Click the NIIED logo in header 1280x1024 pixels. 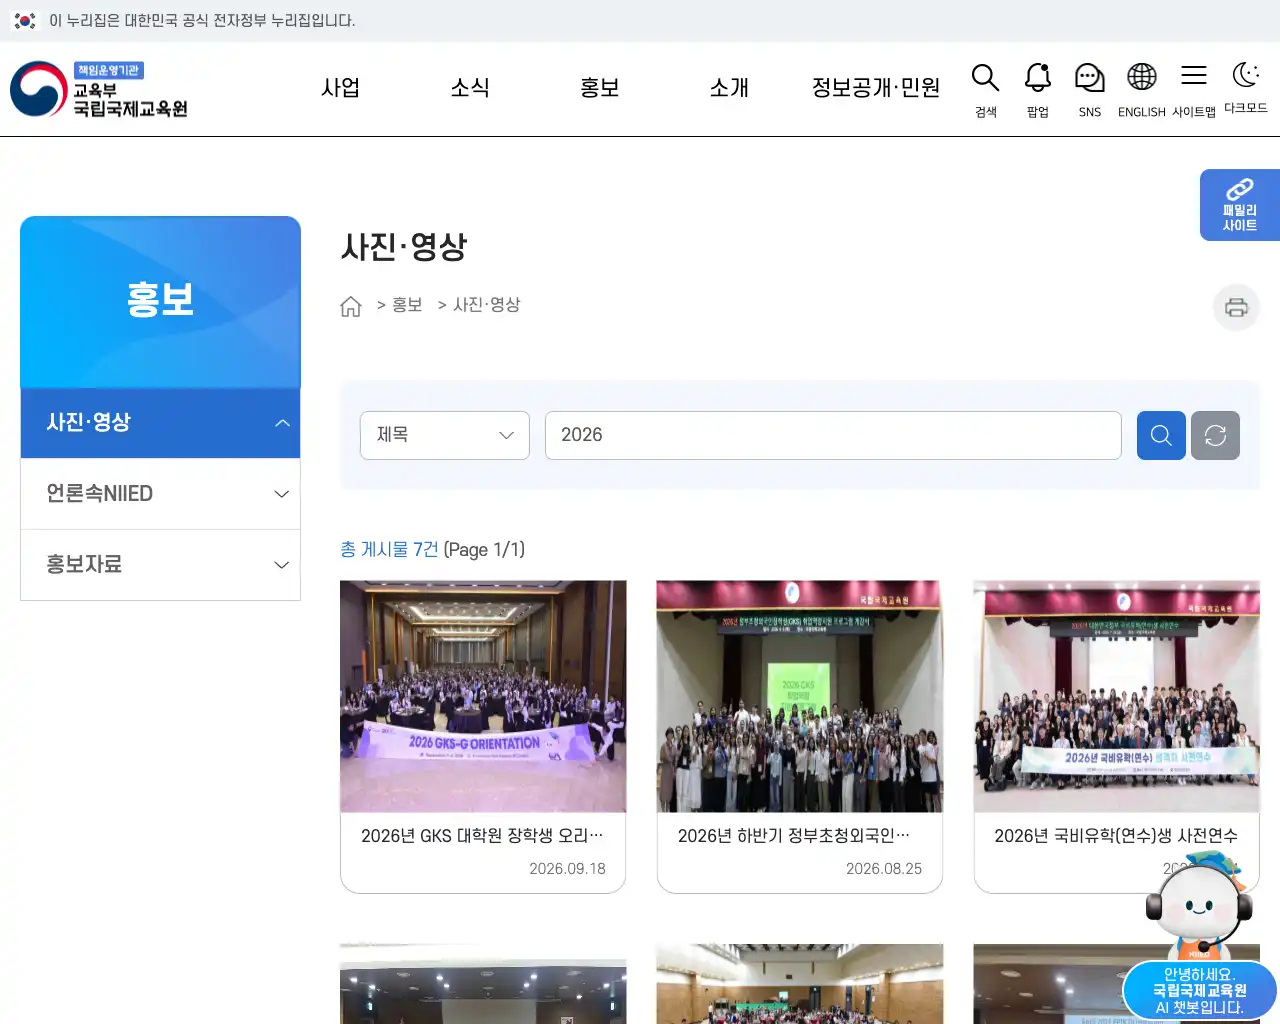(x=99, y=89)
